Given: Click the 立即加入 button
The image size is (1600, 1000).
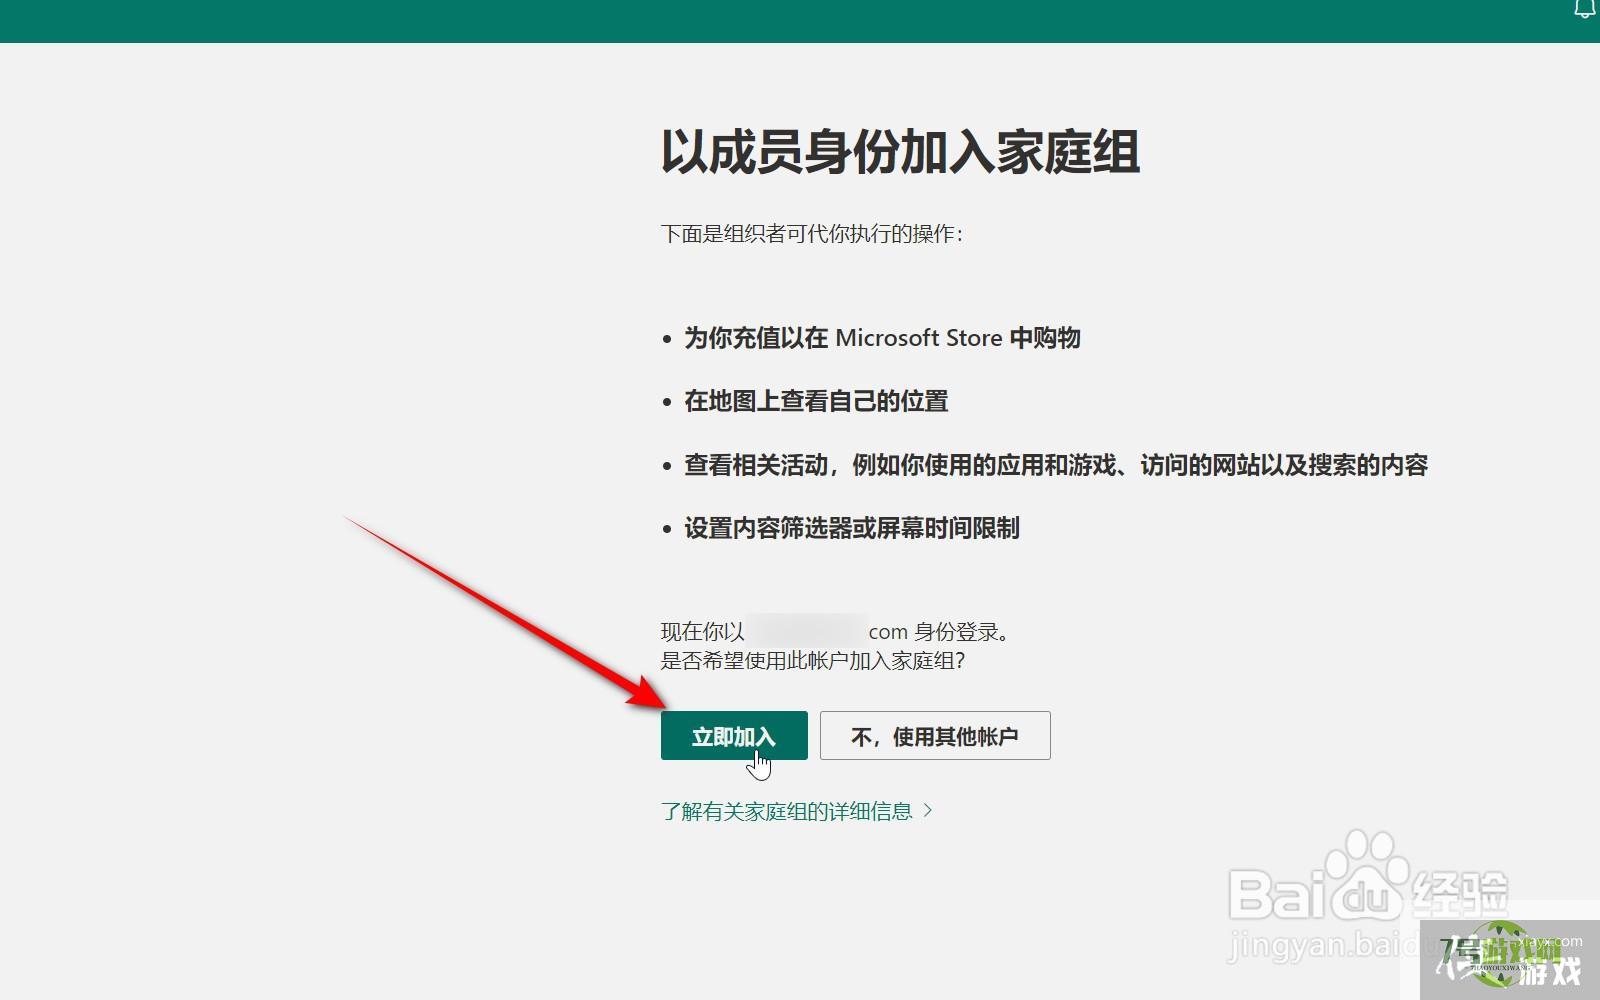Looking at the screenshot, I should [x=734, y=736].
